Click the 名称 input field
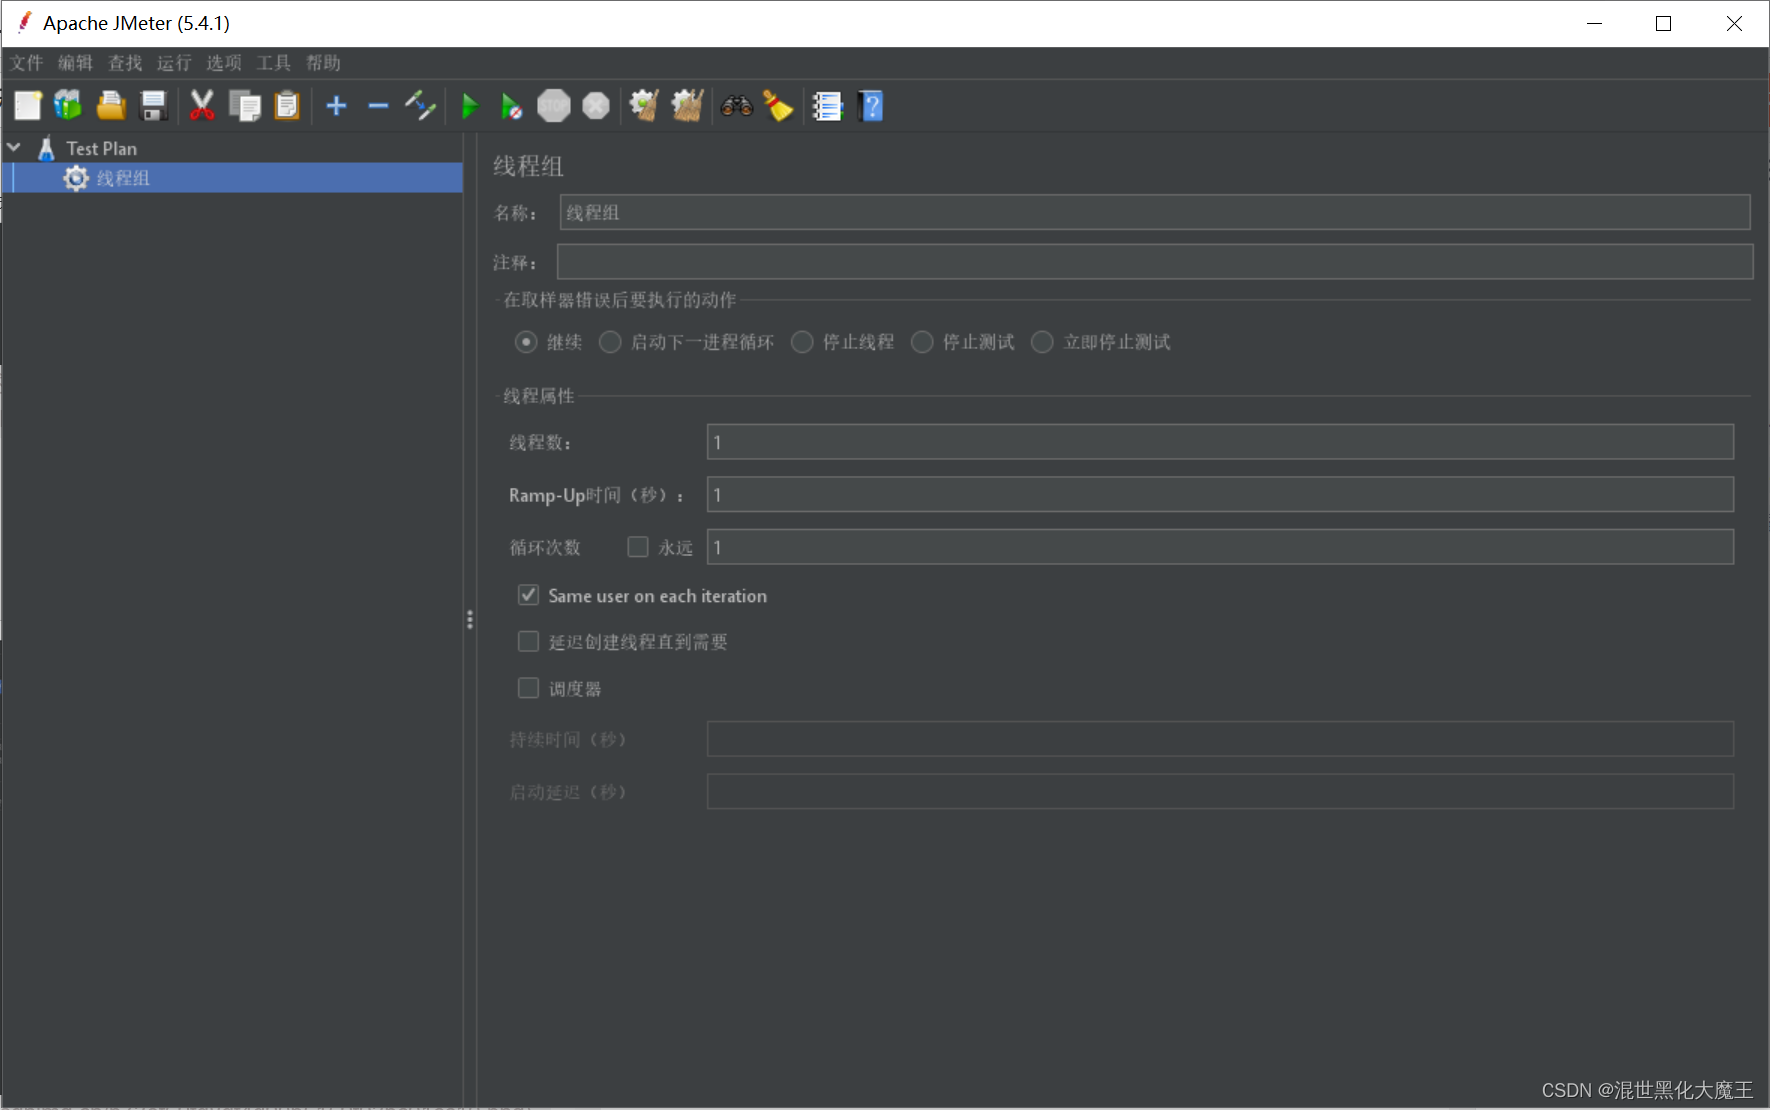Image resolution: width=1770 pixels, height=1110 pixels. (x=1155, y=212)
